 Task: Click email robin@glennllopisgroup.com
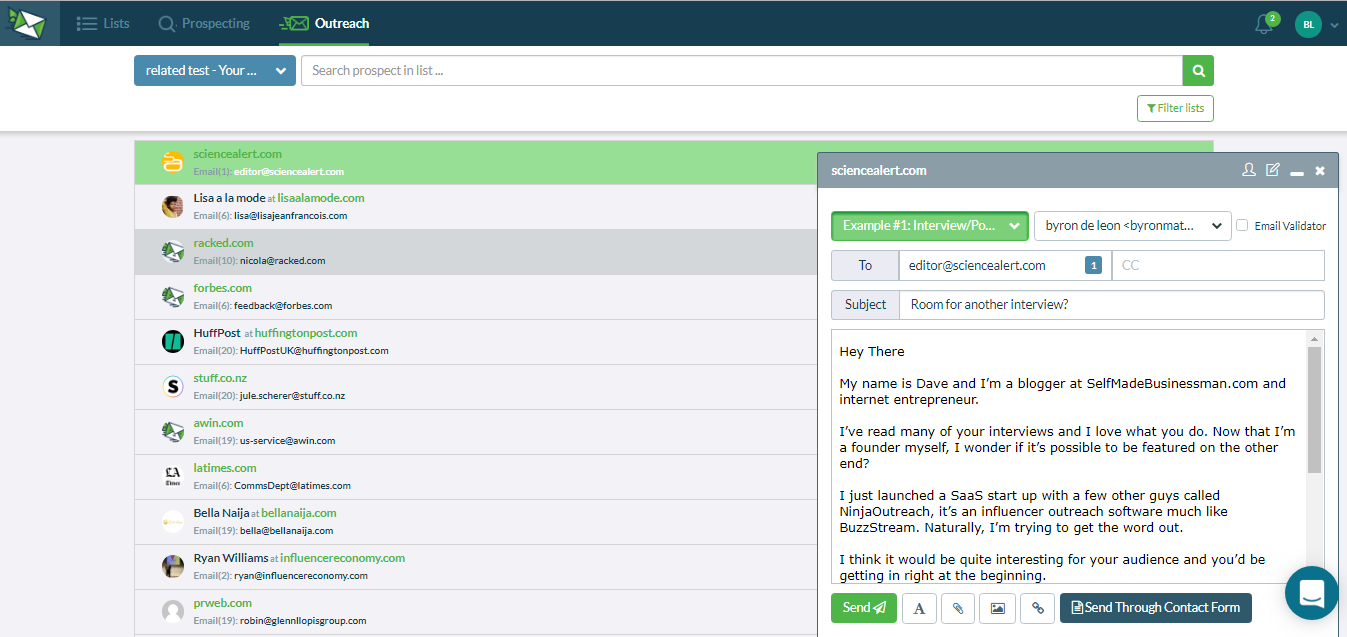(303, 621)
